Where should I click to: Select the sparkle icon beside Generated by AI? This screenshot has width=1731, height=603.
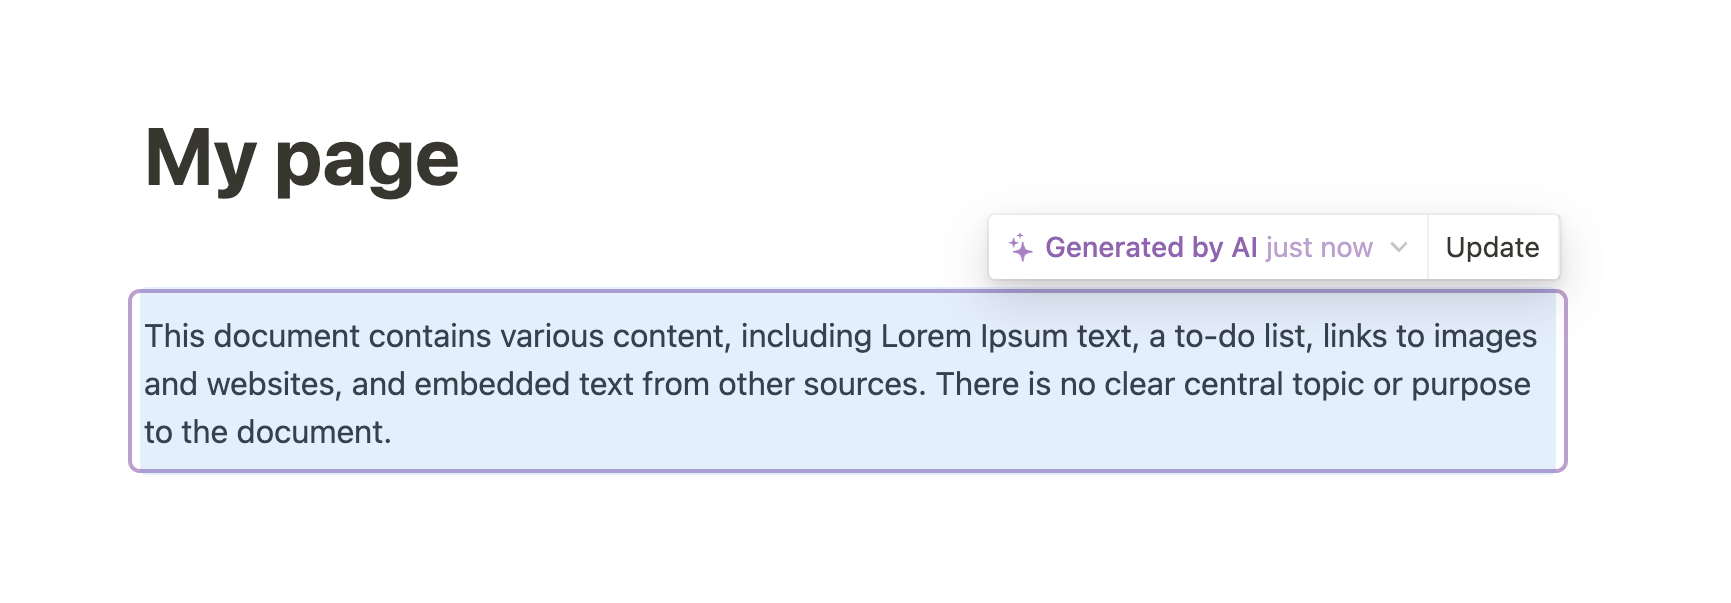pyautogui.click(x=1020, y=247)
